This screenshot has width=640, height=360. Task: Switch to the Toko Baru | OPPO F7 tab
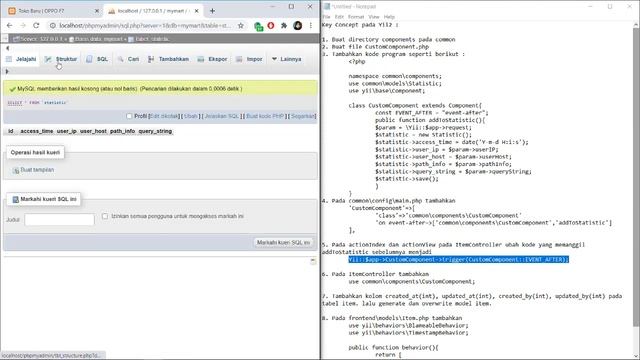(x=52, y=11)
